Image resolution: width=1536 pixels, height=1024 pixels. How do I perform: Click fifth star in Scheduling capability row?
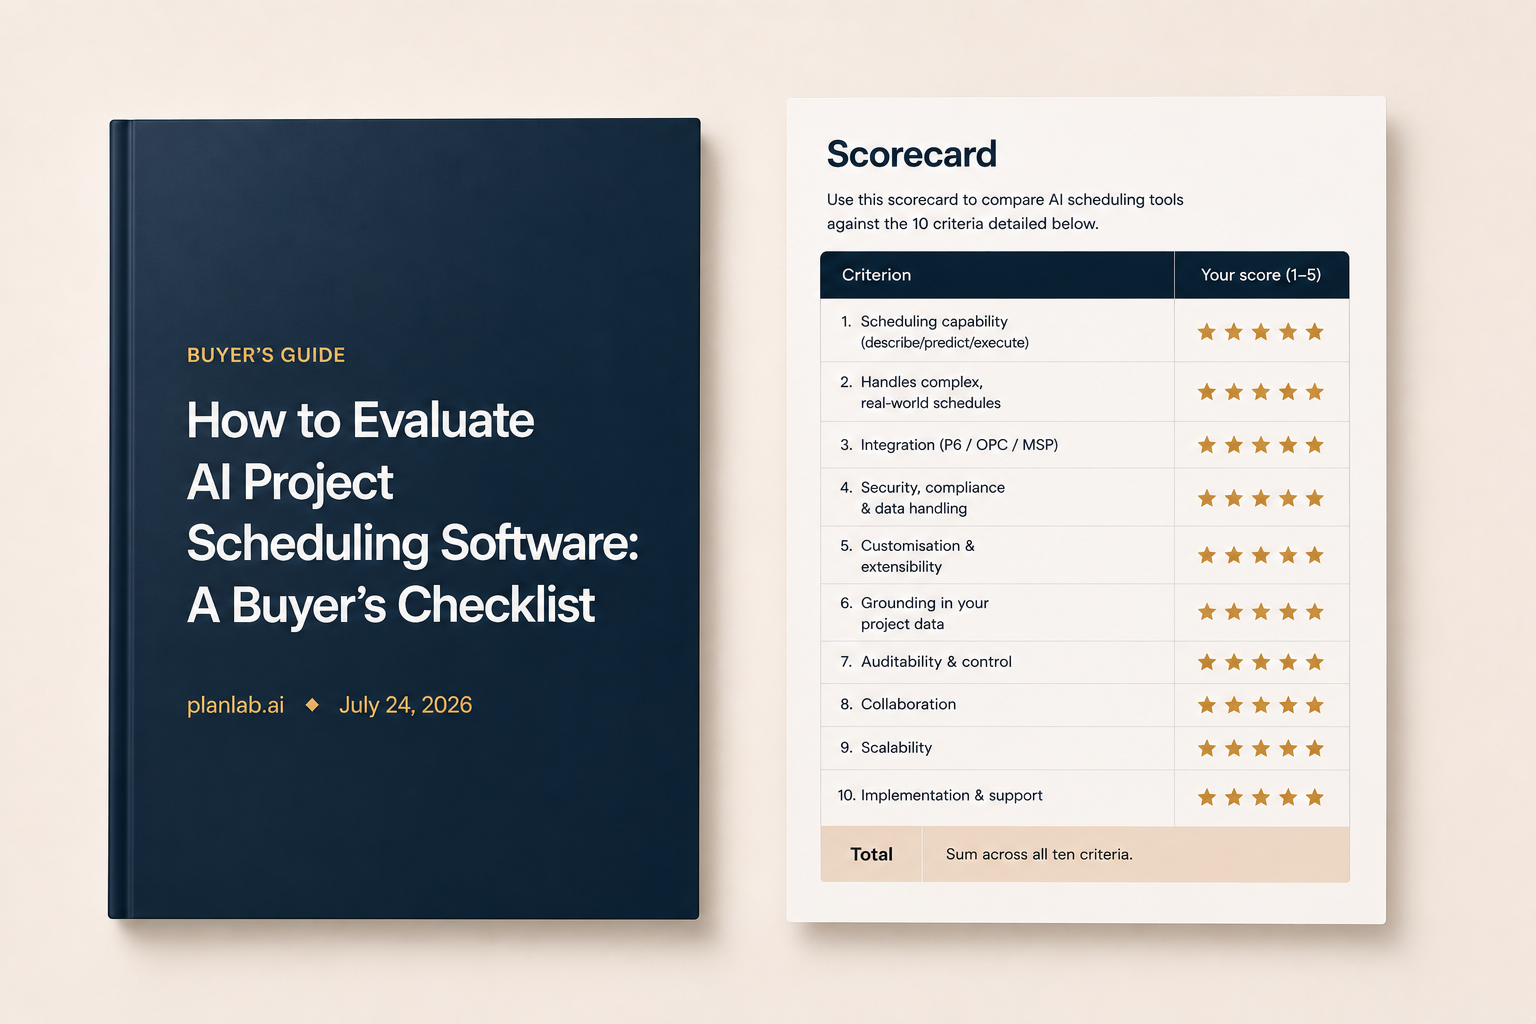1315,331
